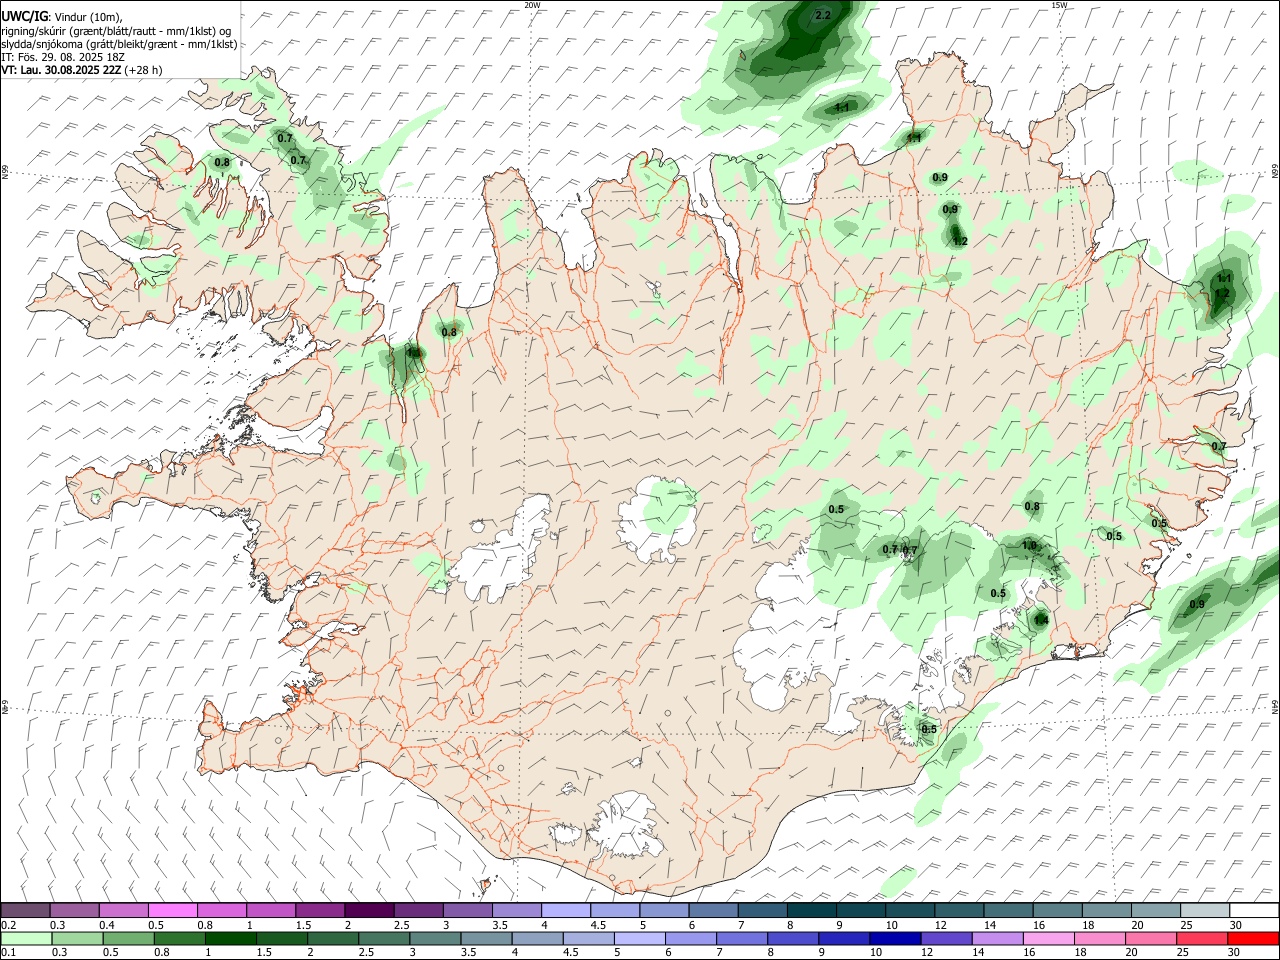The width and height of the screenshot is (1280, 960).
Task: Click the light grey 25 swatch in snow legend
Action: [x=1205, y=910]
